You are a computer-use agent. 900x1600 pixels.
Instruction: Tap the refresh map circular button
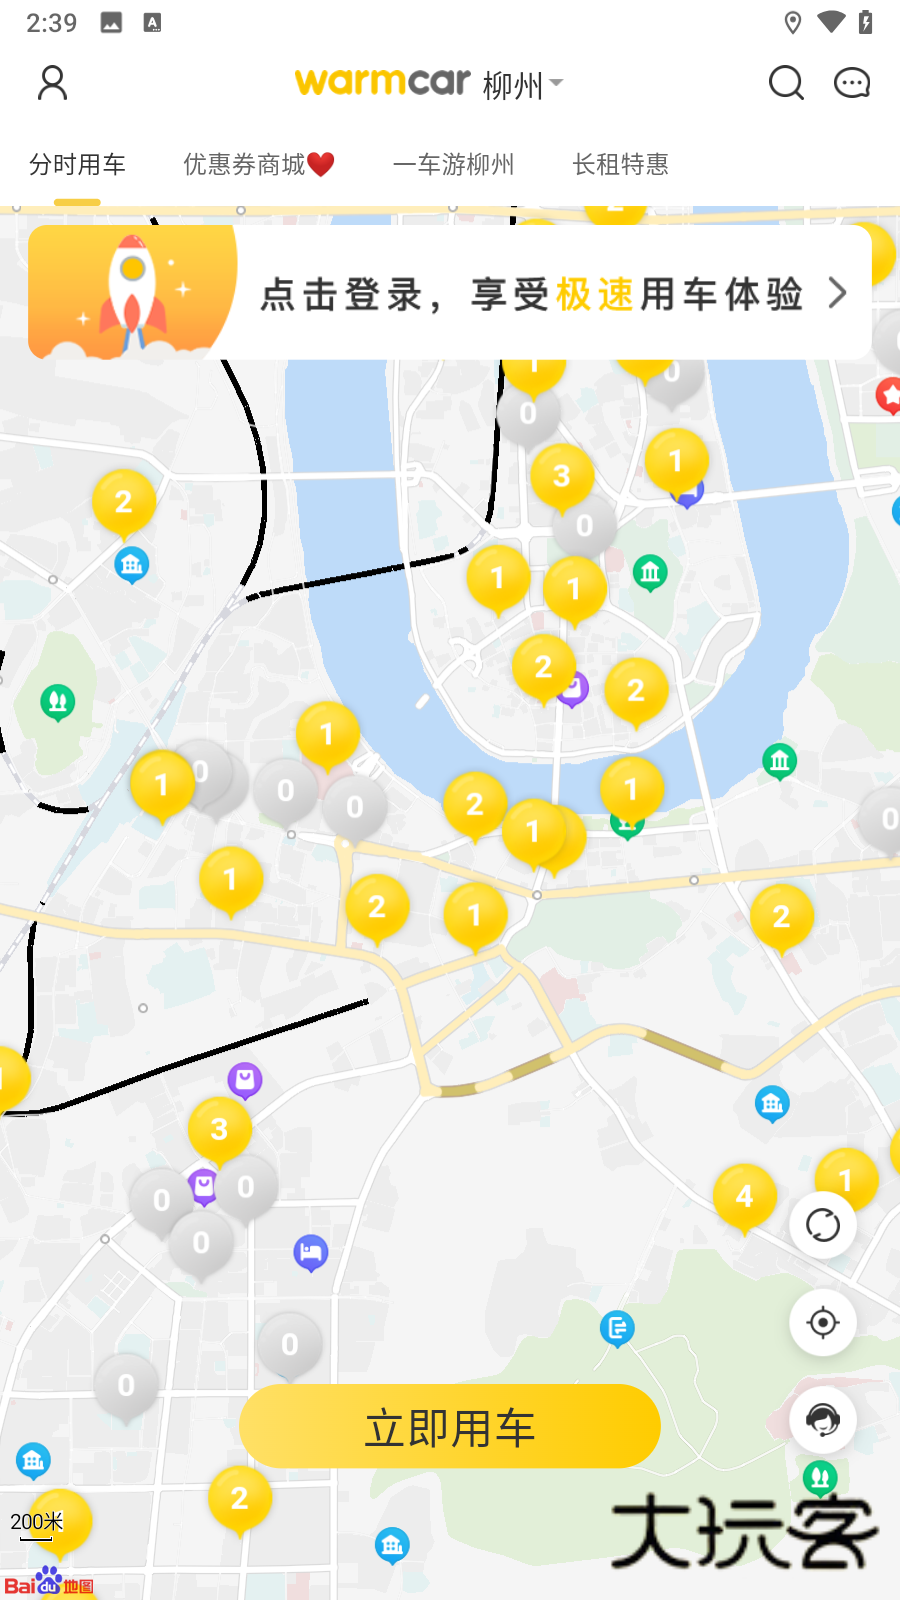[x=823, y=1225]
